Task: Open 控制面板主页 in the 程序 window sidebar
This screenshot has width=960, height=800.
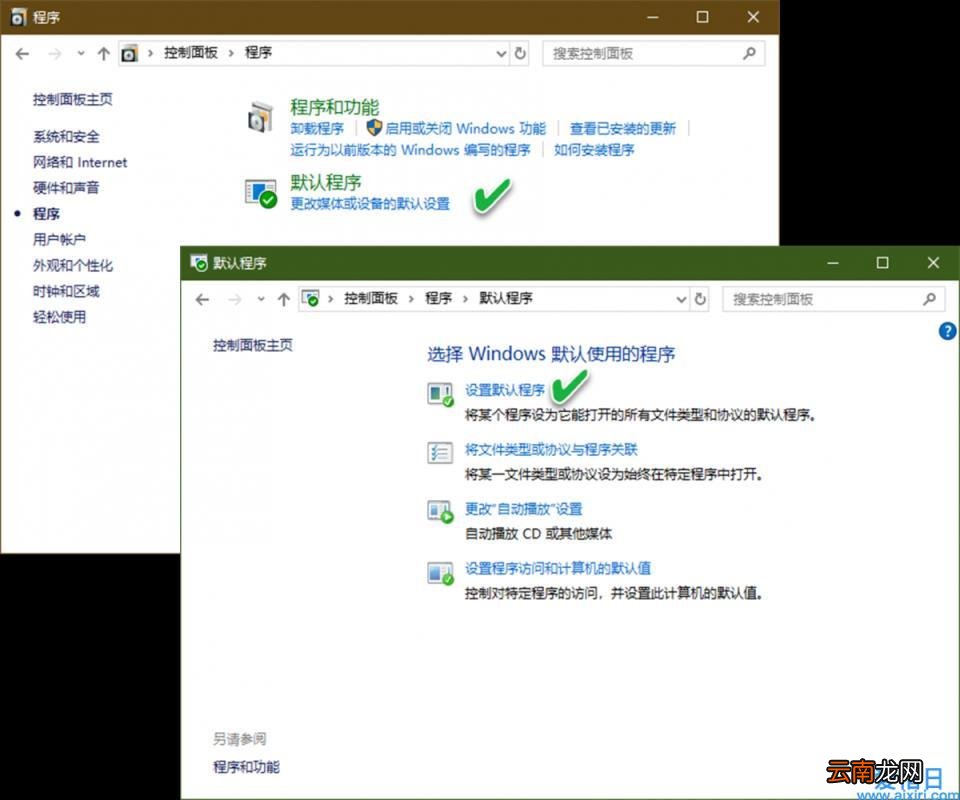Action: click(x=73, y=99)
